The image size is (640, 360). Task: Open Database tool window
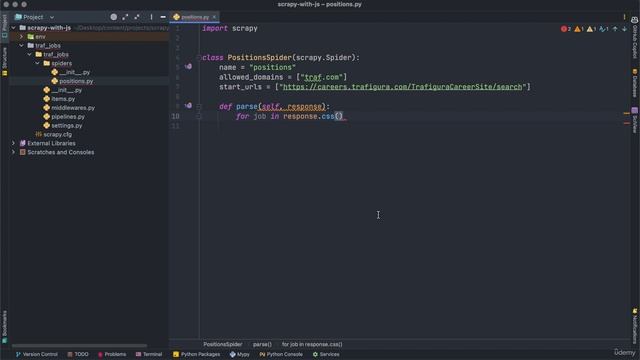pyautogui.click(x=635, y=83)
